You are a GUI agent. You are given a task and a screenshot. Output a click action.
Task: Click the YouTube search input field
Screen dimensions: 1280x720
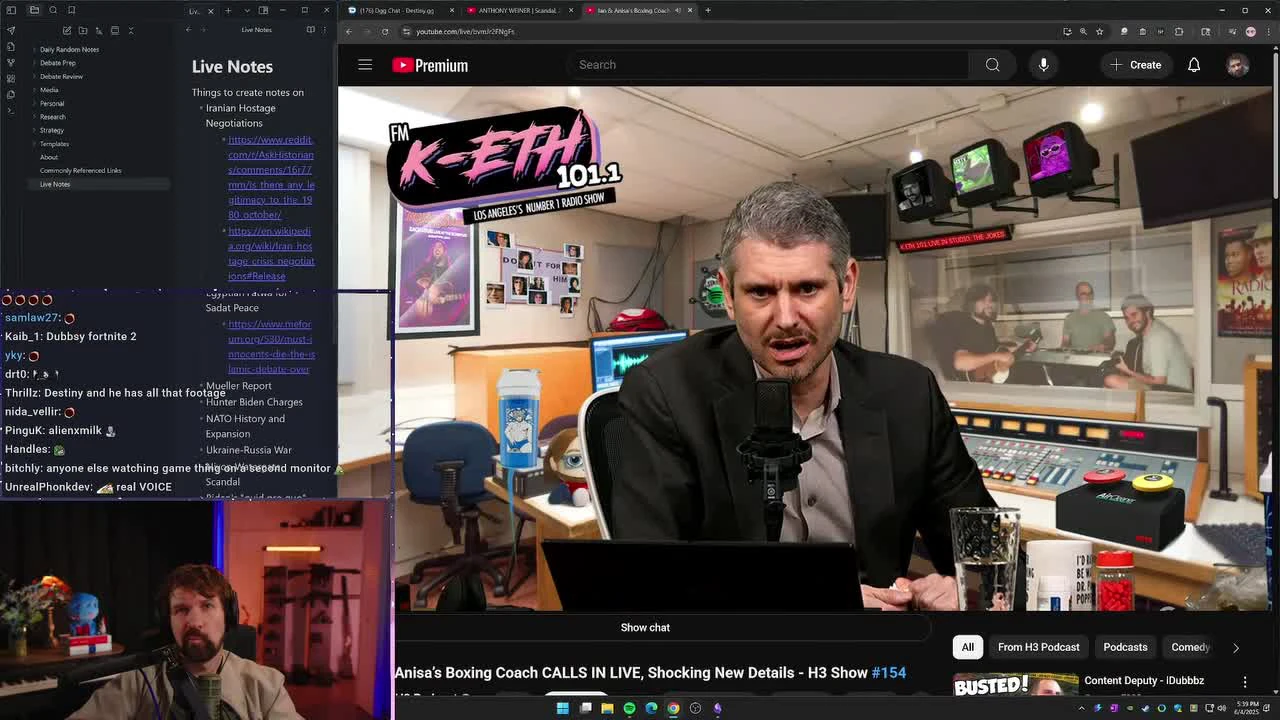point(770,65)
